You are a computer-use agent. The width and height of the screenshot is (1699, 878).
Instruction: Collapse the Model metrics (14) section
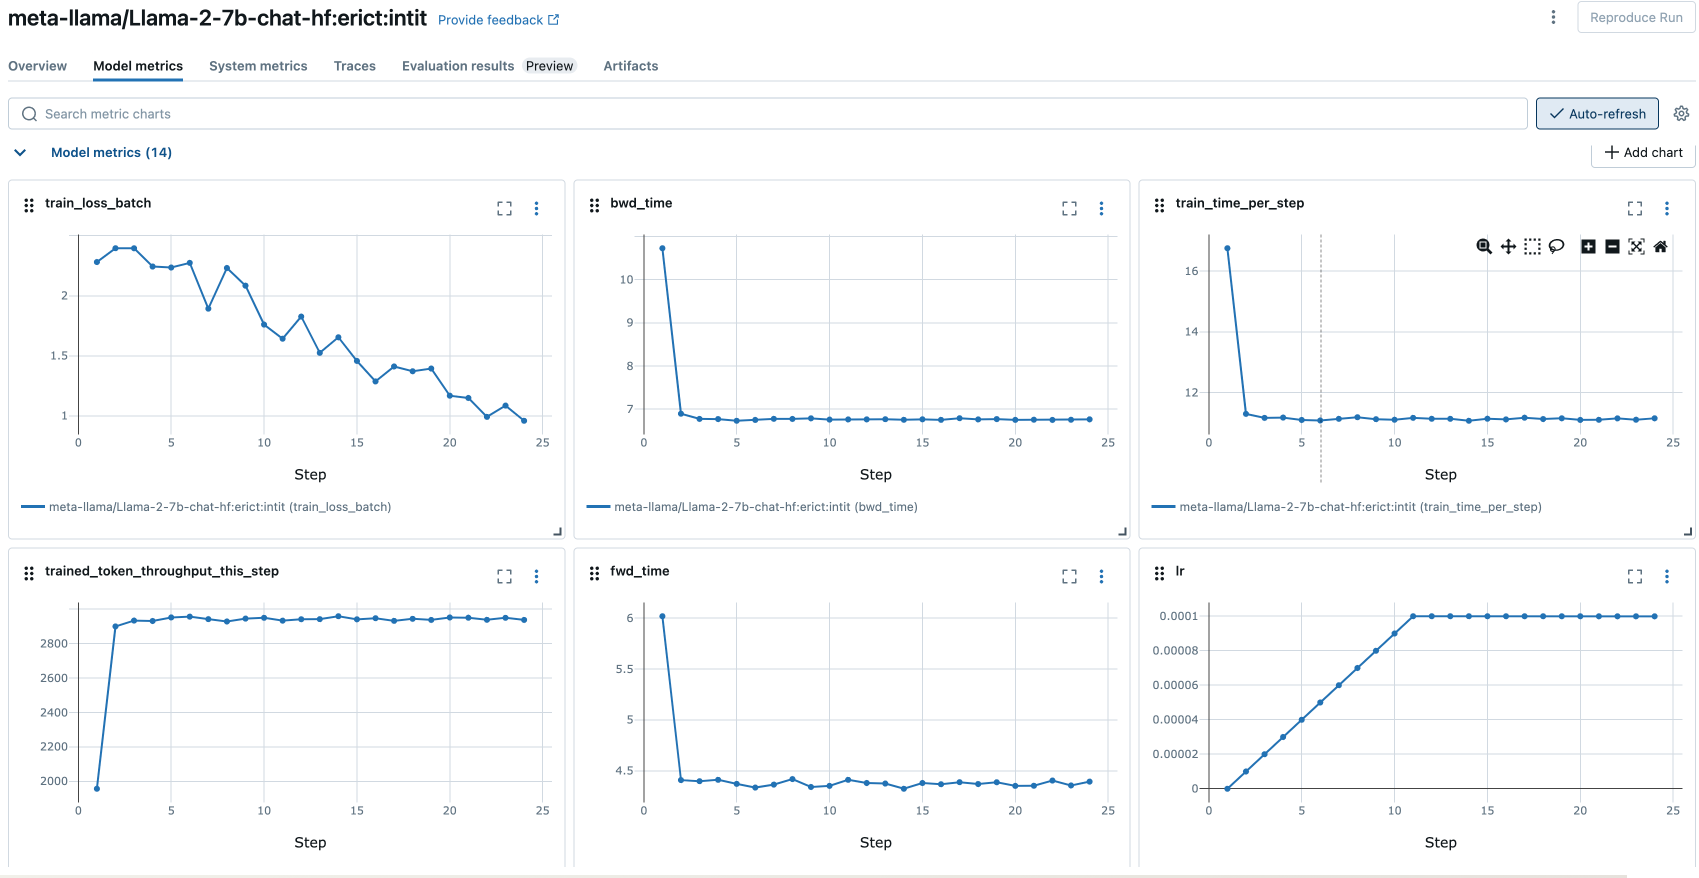20,153
